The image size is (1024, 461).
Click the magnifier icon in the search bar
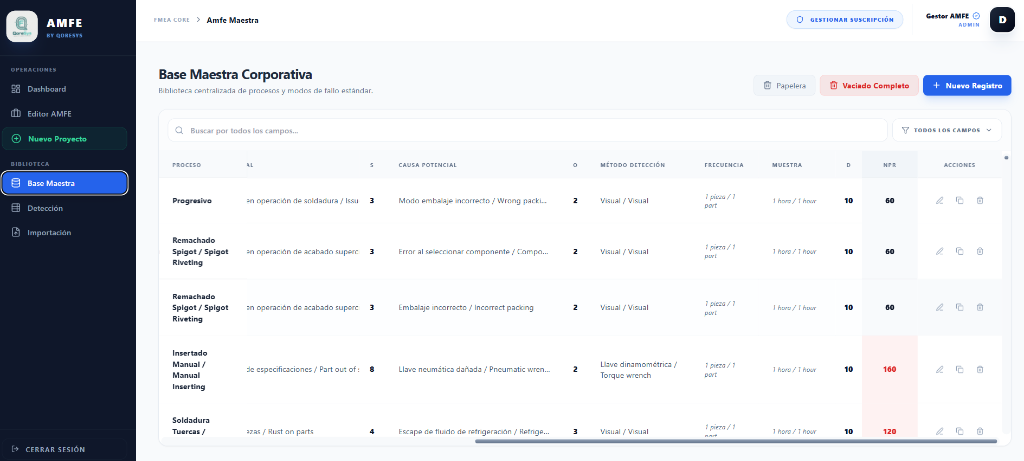tap(179, 130)
